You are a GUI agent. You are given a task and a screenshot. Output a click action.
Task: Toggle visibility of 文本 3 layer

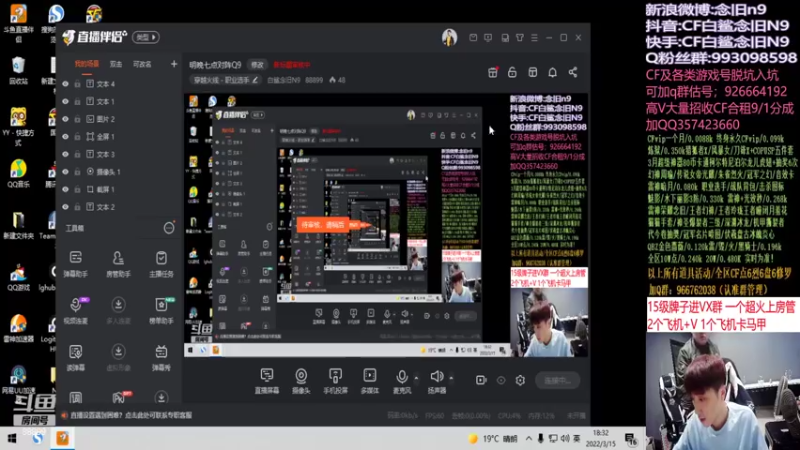pyautogui.click(x=65, y=154)
